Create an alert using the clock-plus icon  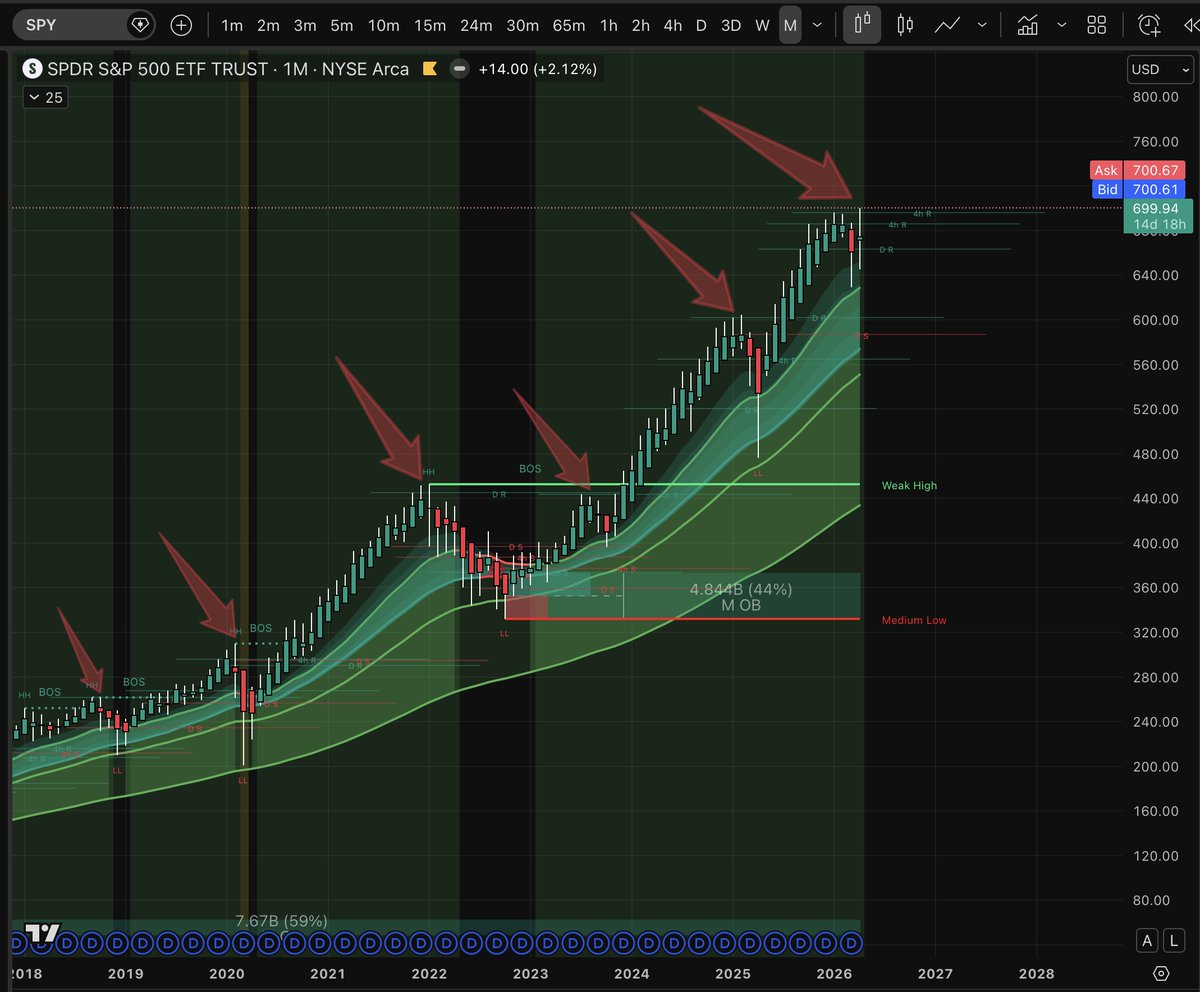(1150, 24)
